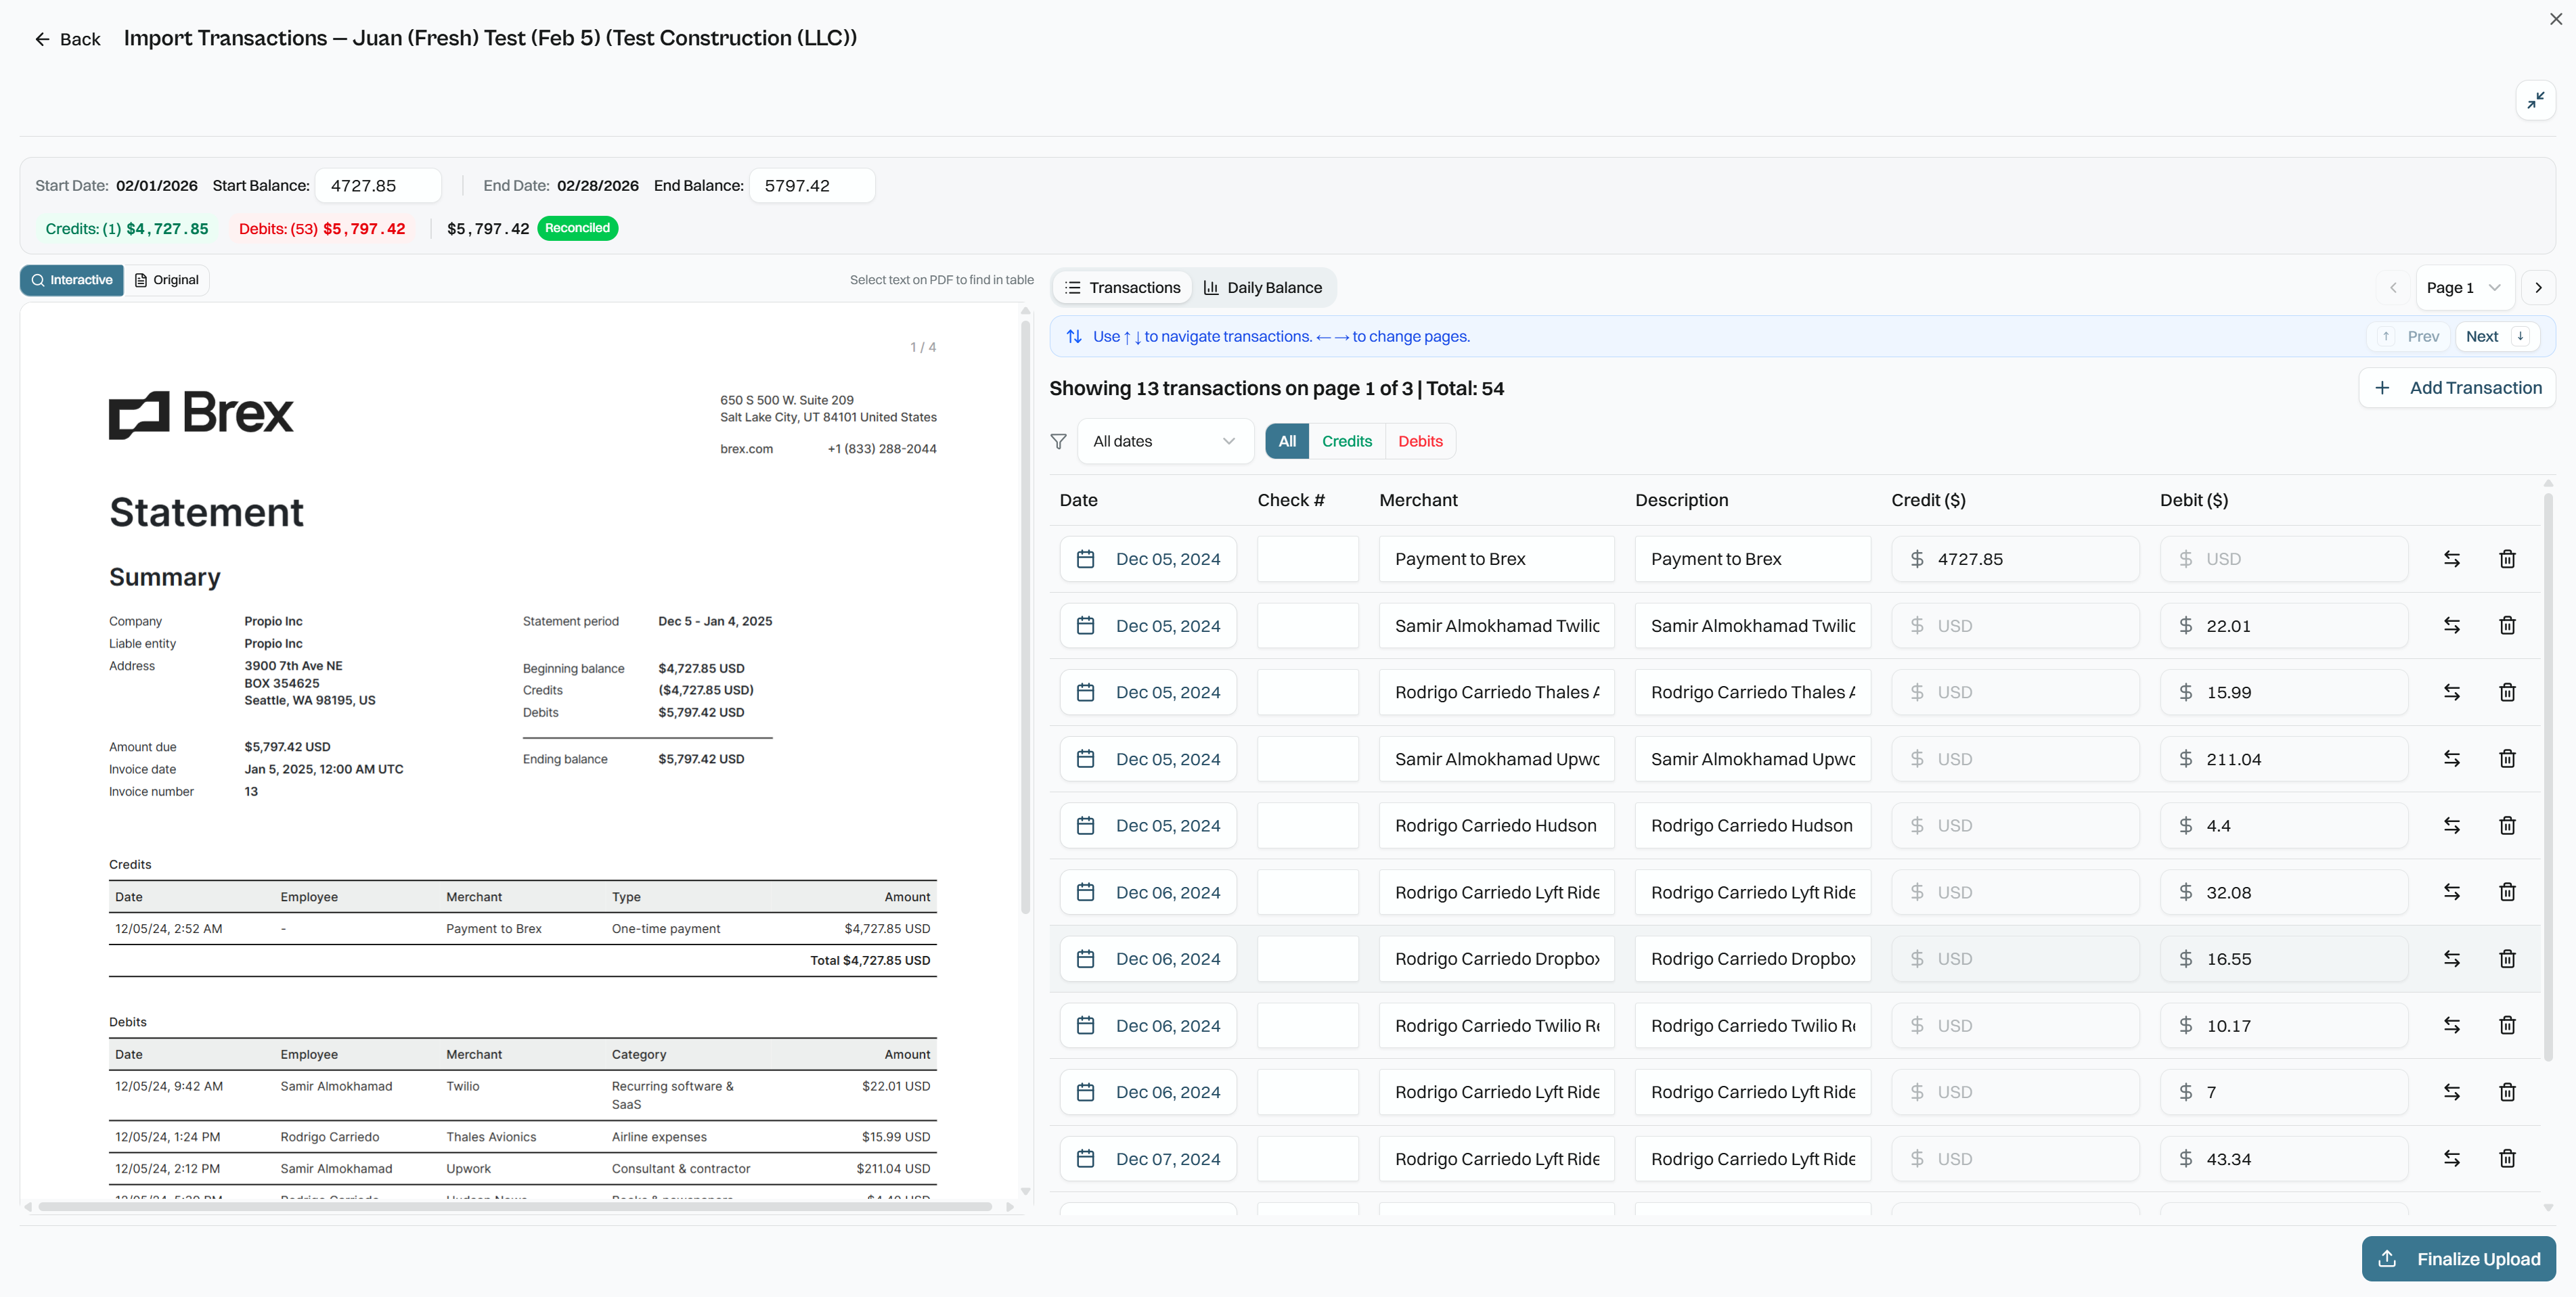Click the End Balance input field

811,186
